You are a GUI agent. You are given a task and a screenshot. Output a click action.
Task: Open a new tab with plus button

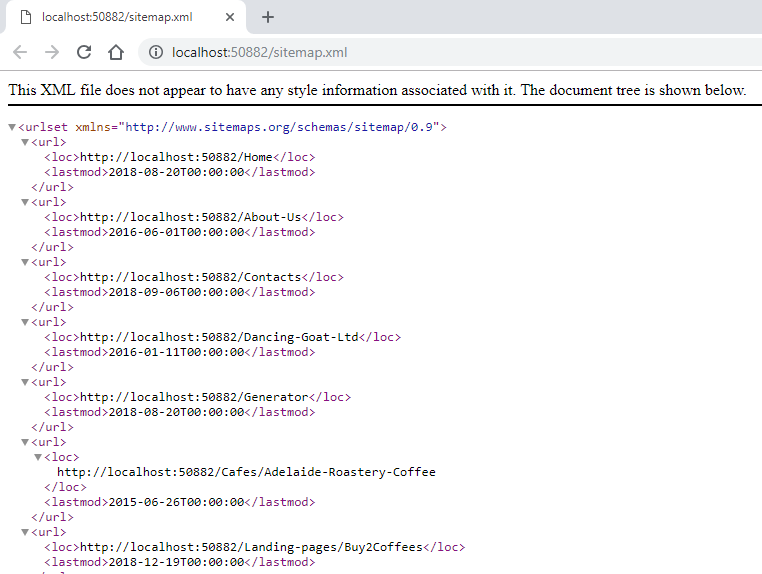(x=268, y=17)
